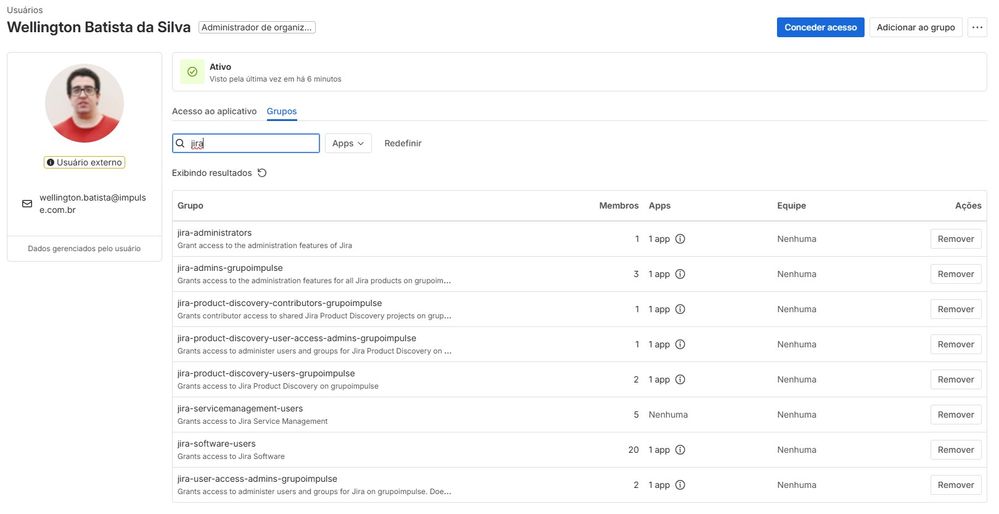Click info icon in jira-software-users row

tap(680, 450)
